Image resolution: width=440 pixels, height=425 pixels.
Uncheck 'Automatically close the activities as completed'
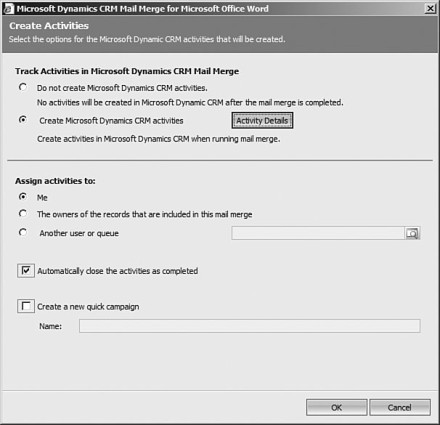26,271
